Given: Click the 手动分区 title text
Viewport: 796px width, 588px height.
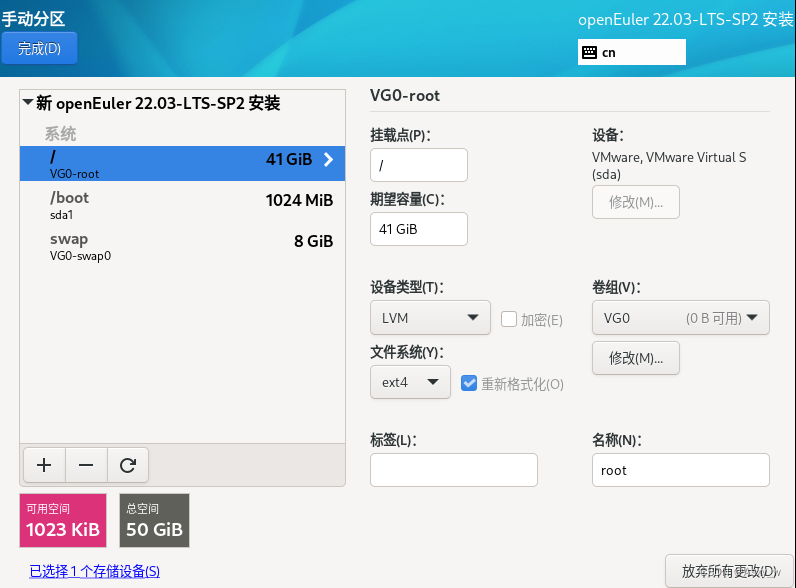Looking at the screenshot, I should point(34,19).
